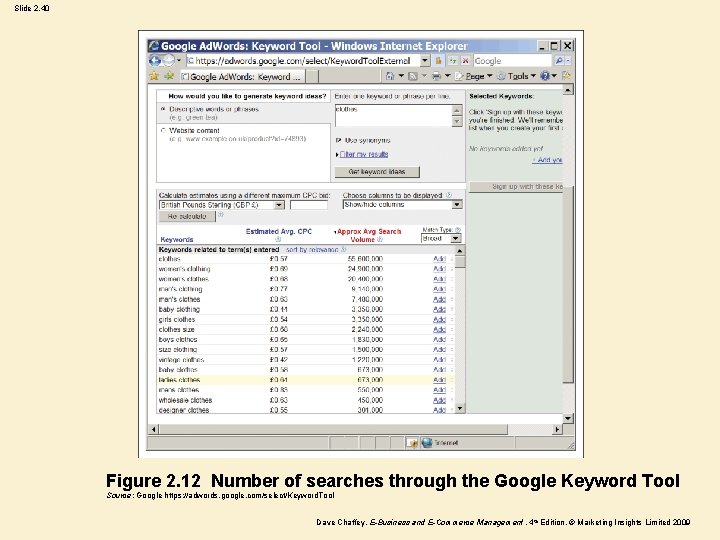The image size is (720, 540).
Task: Click the page horizontal scrollbar thumb
Action: click(333, 429)
